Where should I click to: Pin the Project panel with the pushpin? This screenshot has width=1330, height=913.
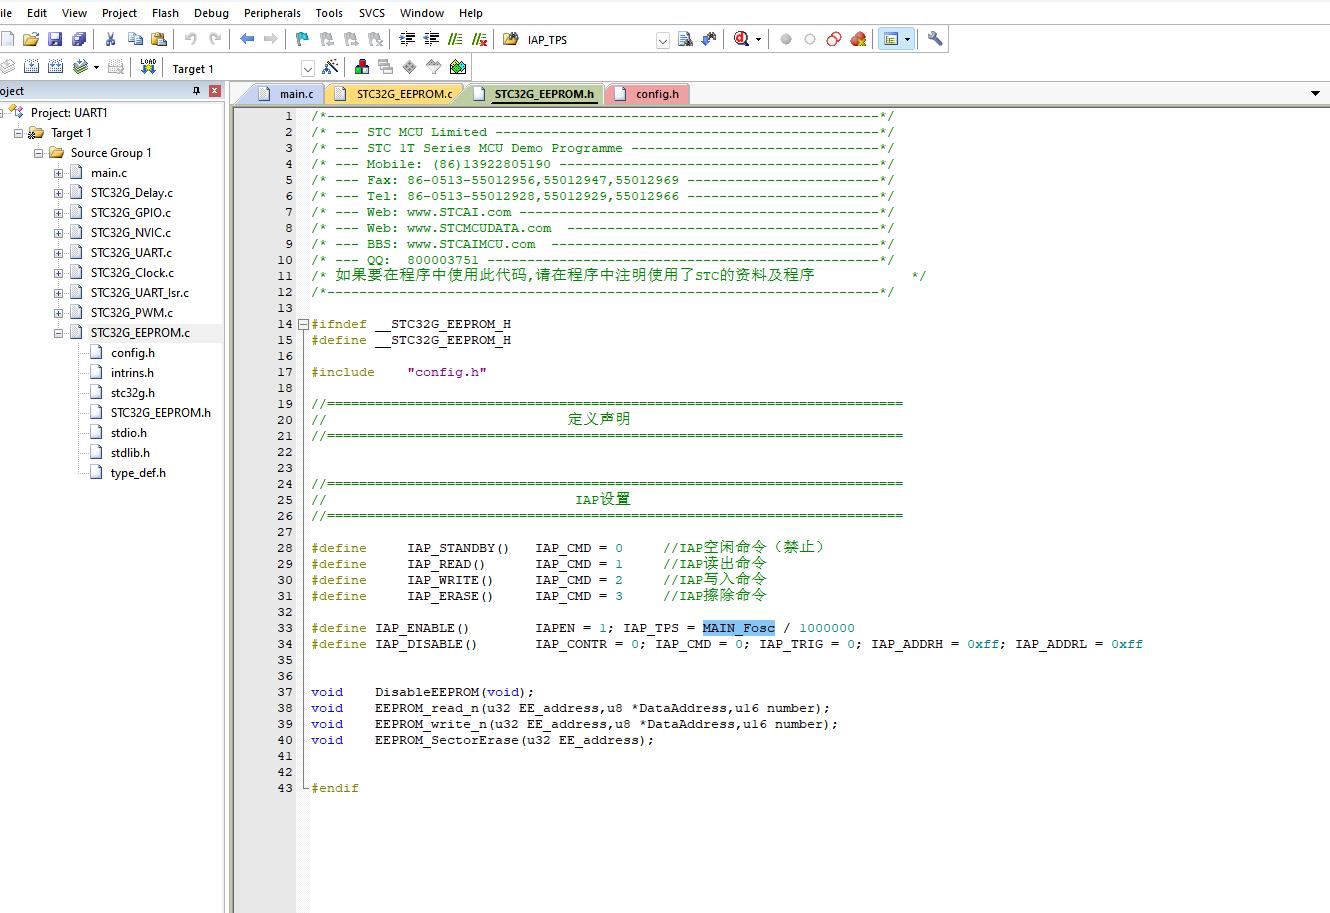click(196, 91)
